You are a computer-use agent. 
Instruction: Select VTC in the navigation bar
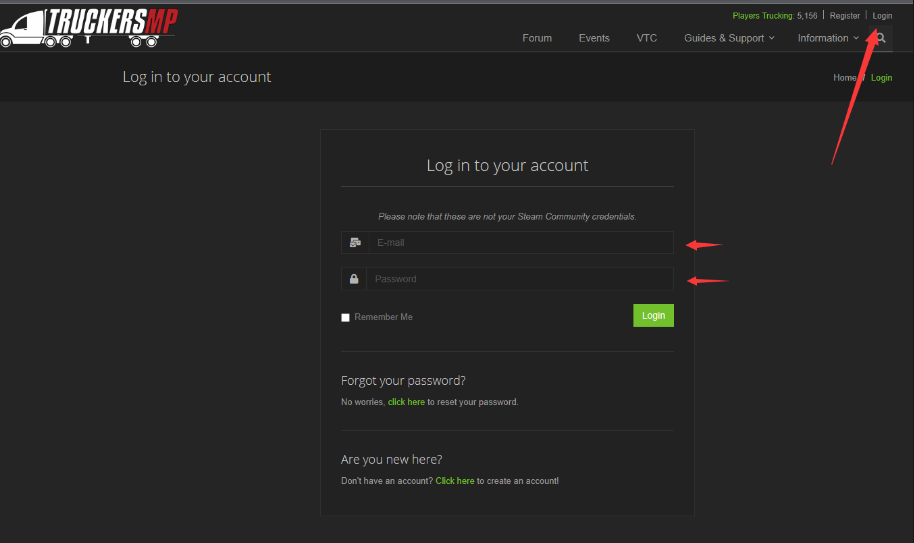click(647, 38)
